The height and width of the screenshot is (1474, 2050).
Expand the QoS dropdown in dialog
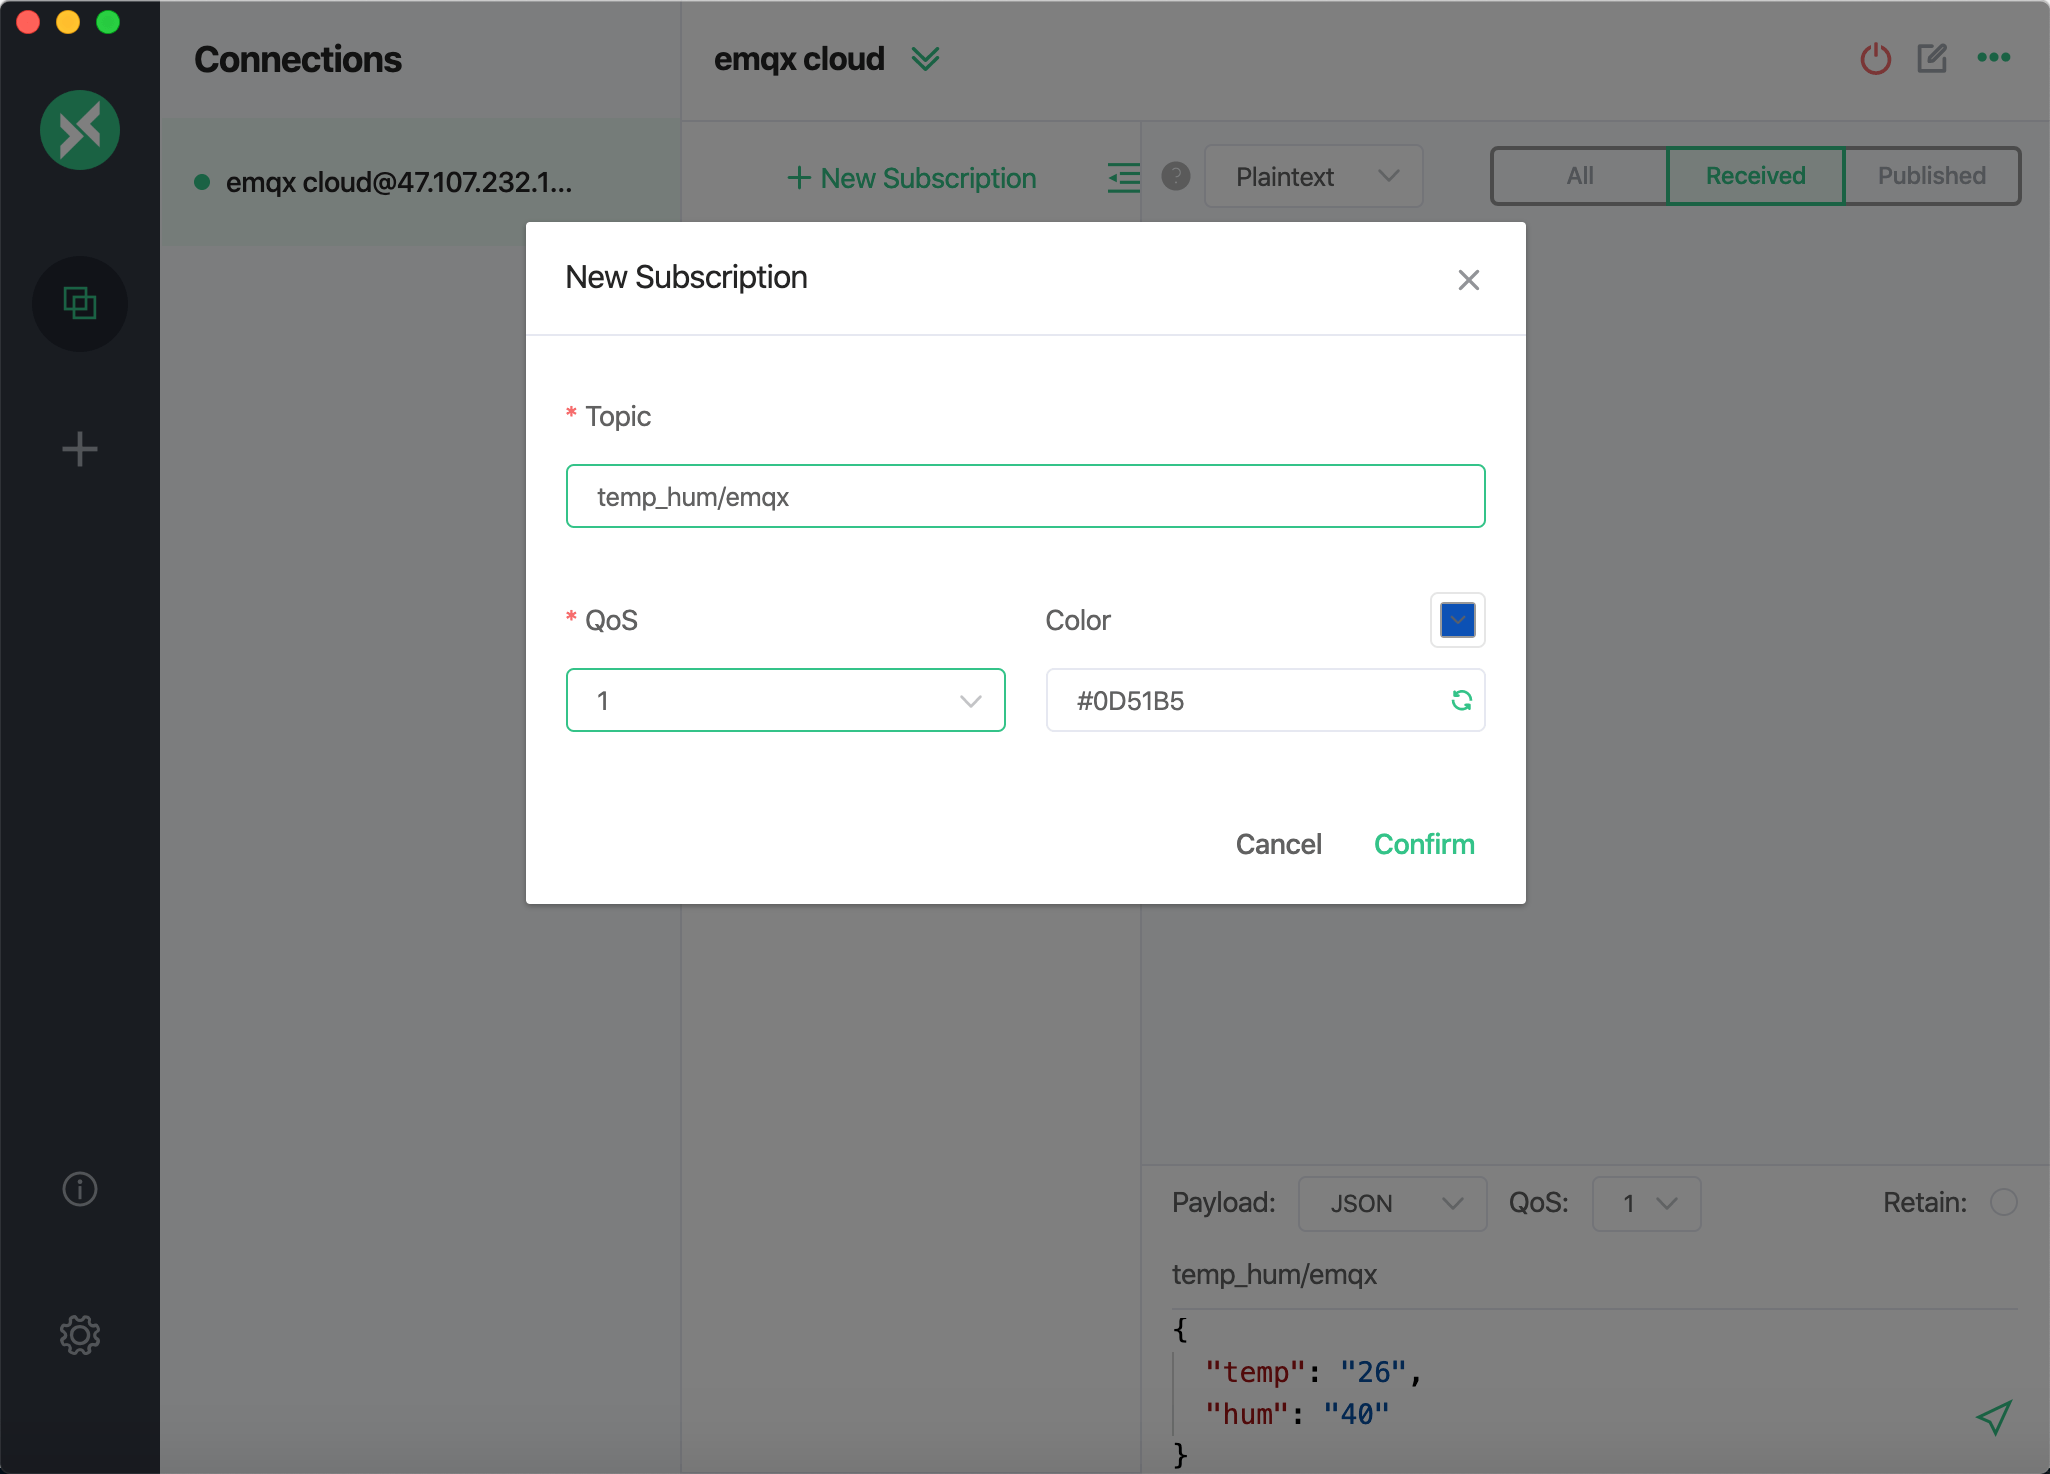click(785, 700)
